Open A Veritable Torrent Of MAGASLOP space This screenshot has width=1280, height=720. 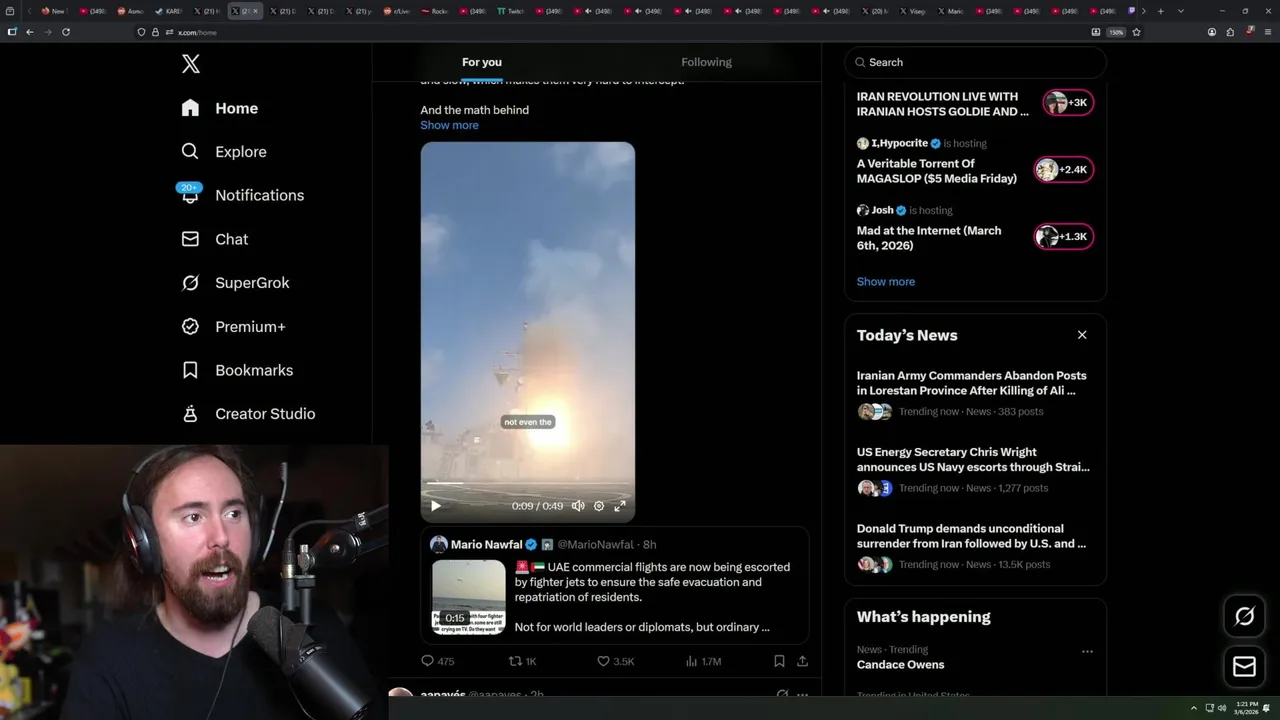point(937,171)
